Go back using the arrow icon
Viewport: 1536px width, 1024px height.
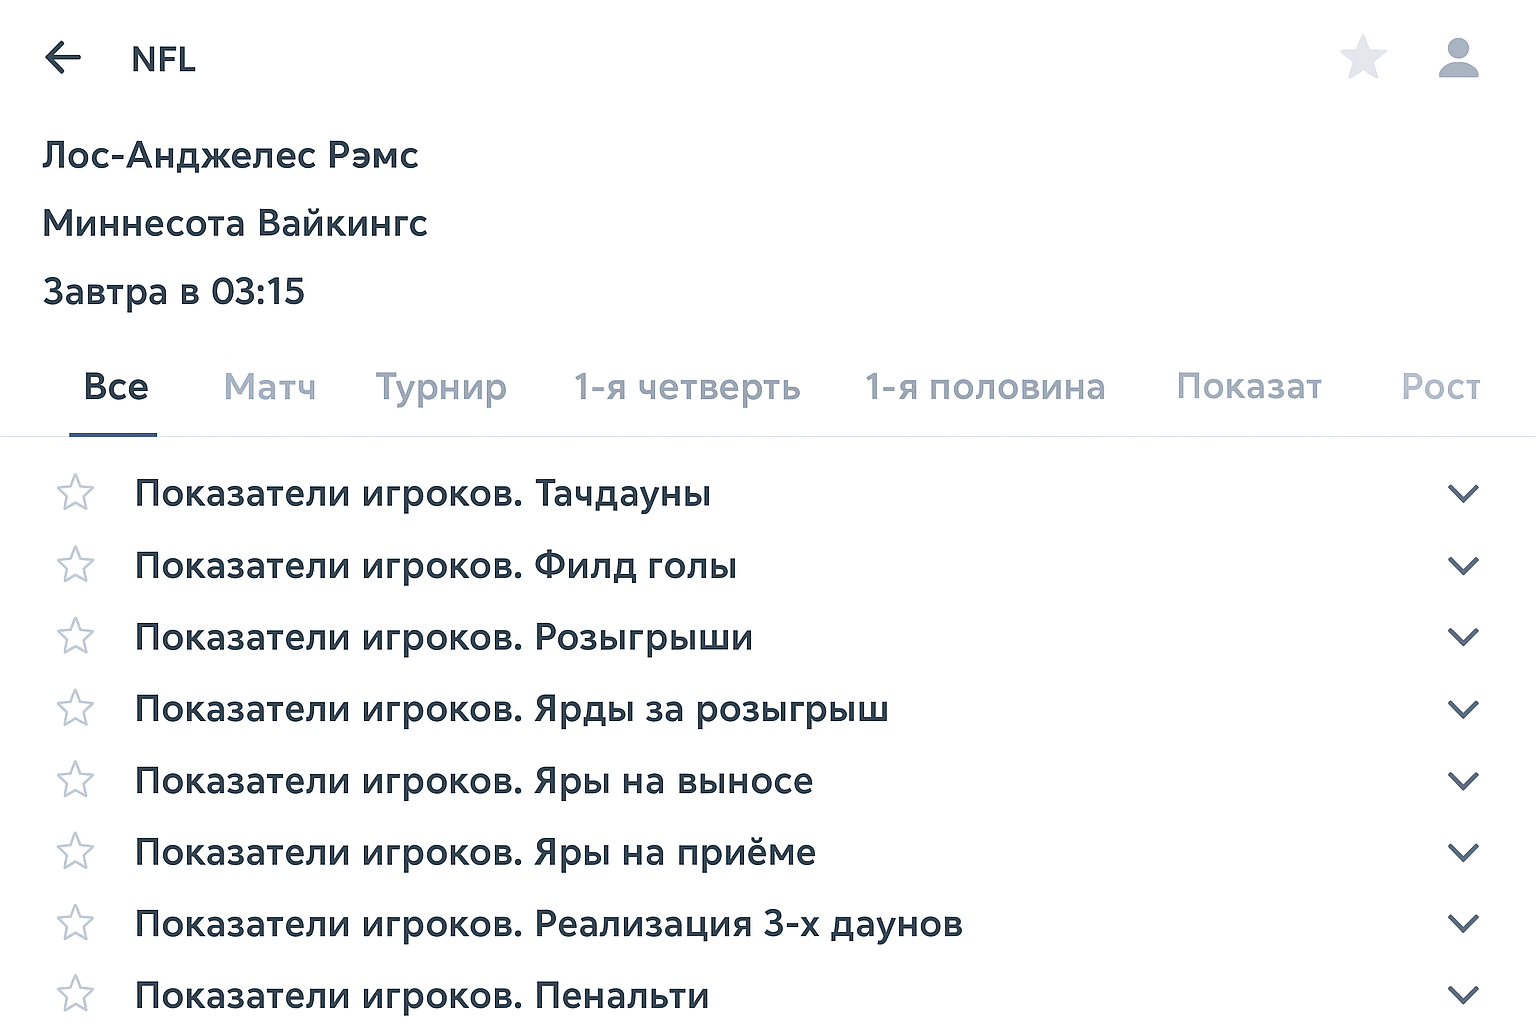tap(63, 58)
